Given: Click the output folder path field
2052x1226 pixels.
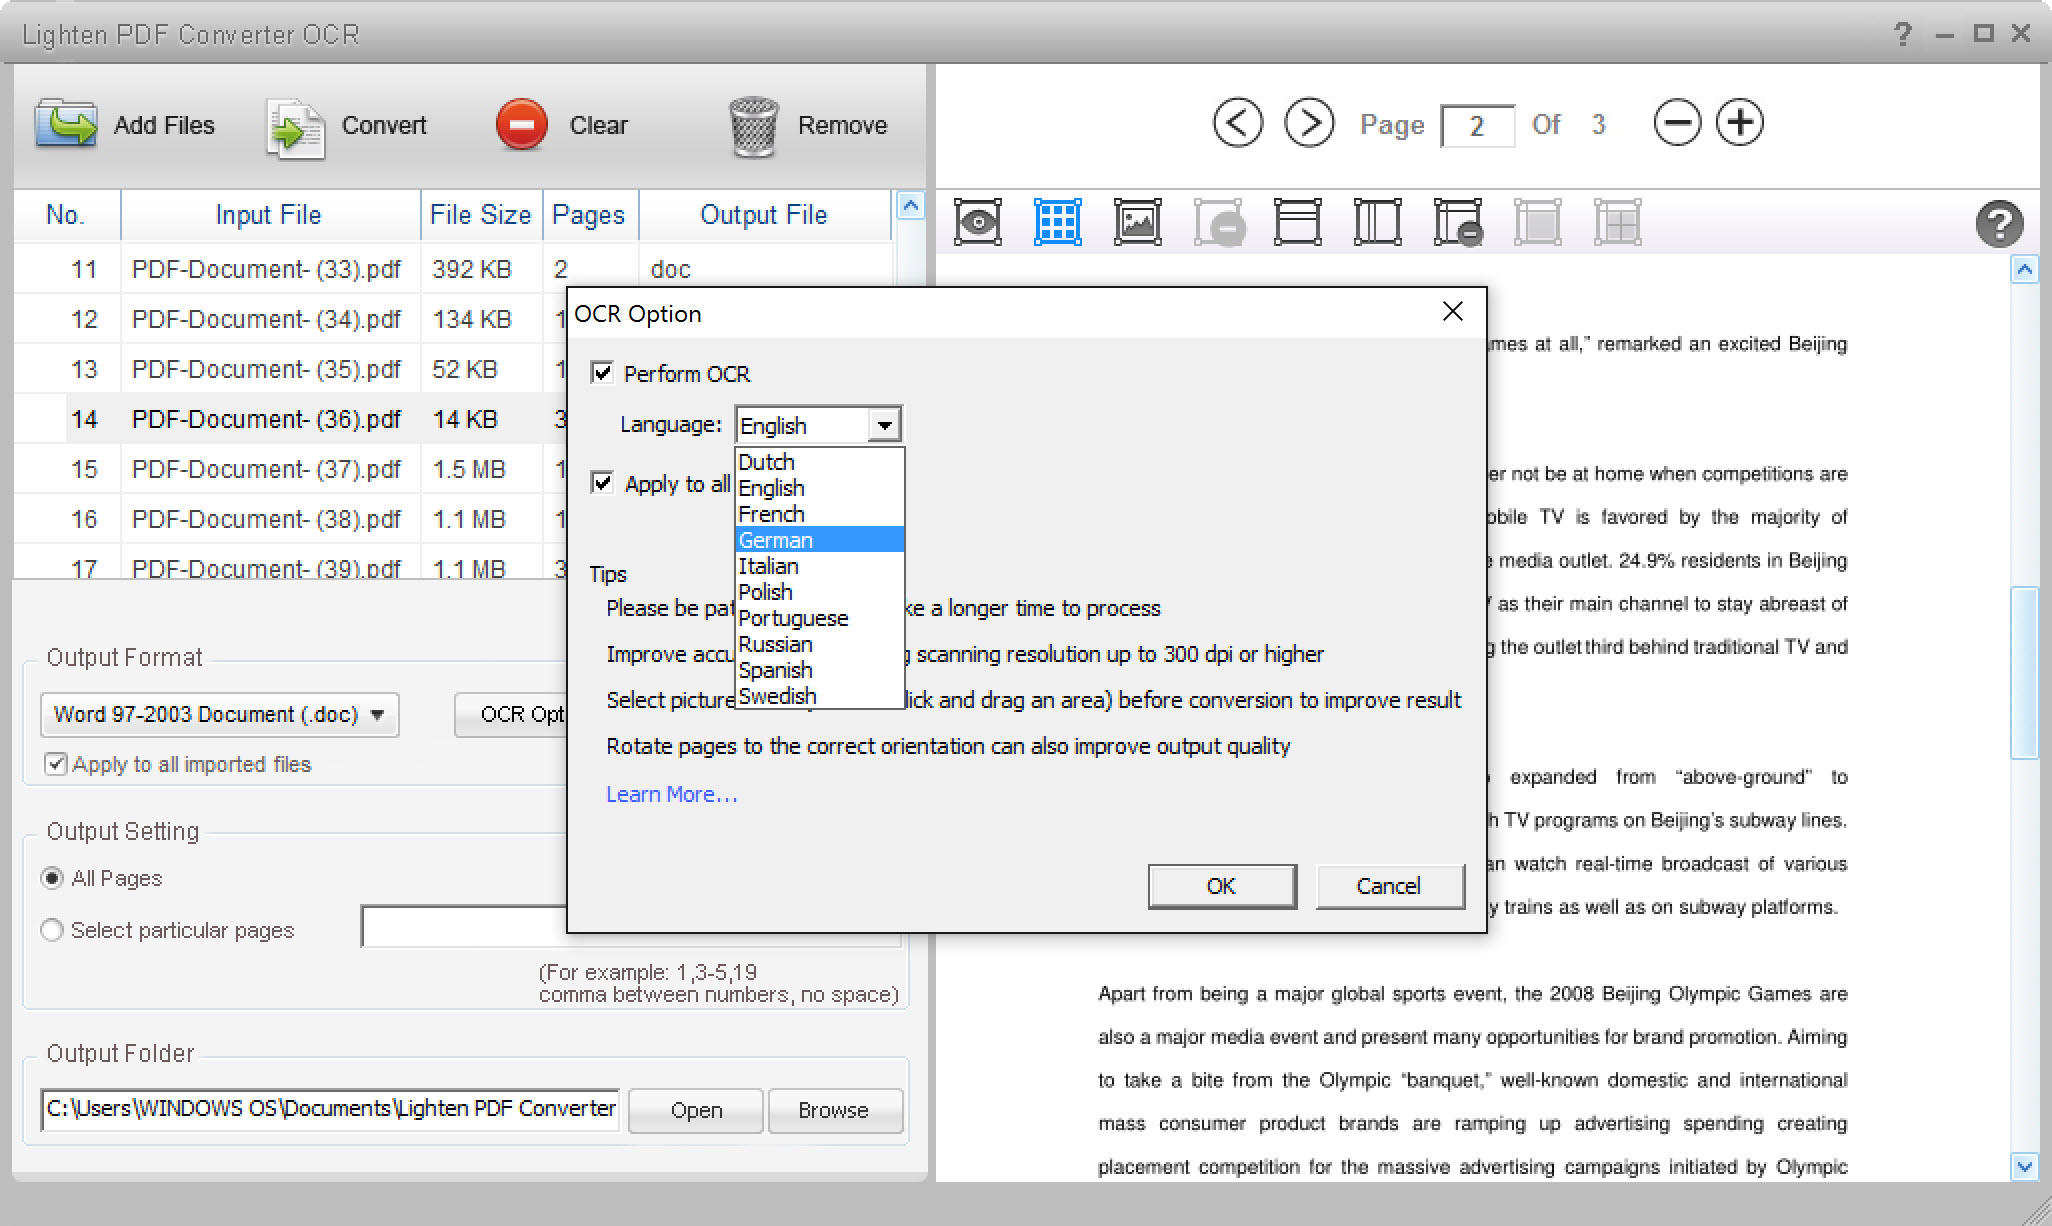Looking at the screenshot, I should [330, 1110].
